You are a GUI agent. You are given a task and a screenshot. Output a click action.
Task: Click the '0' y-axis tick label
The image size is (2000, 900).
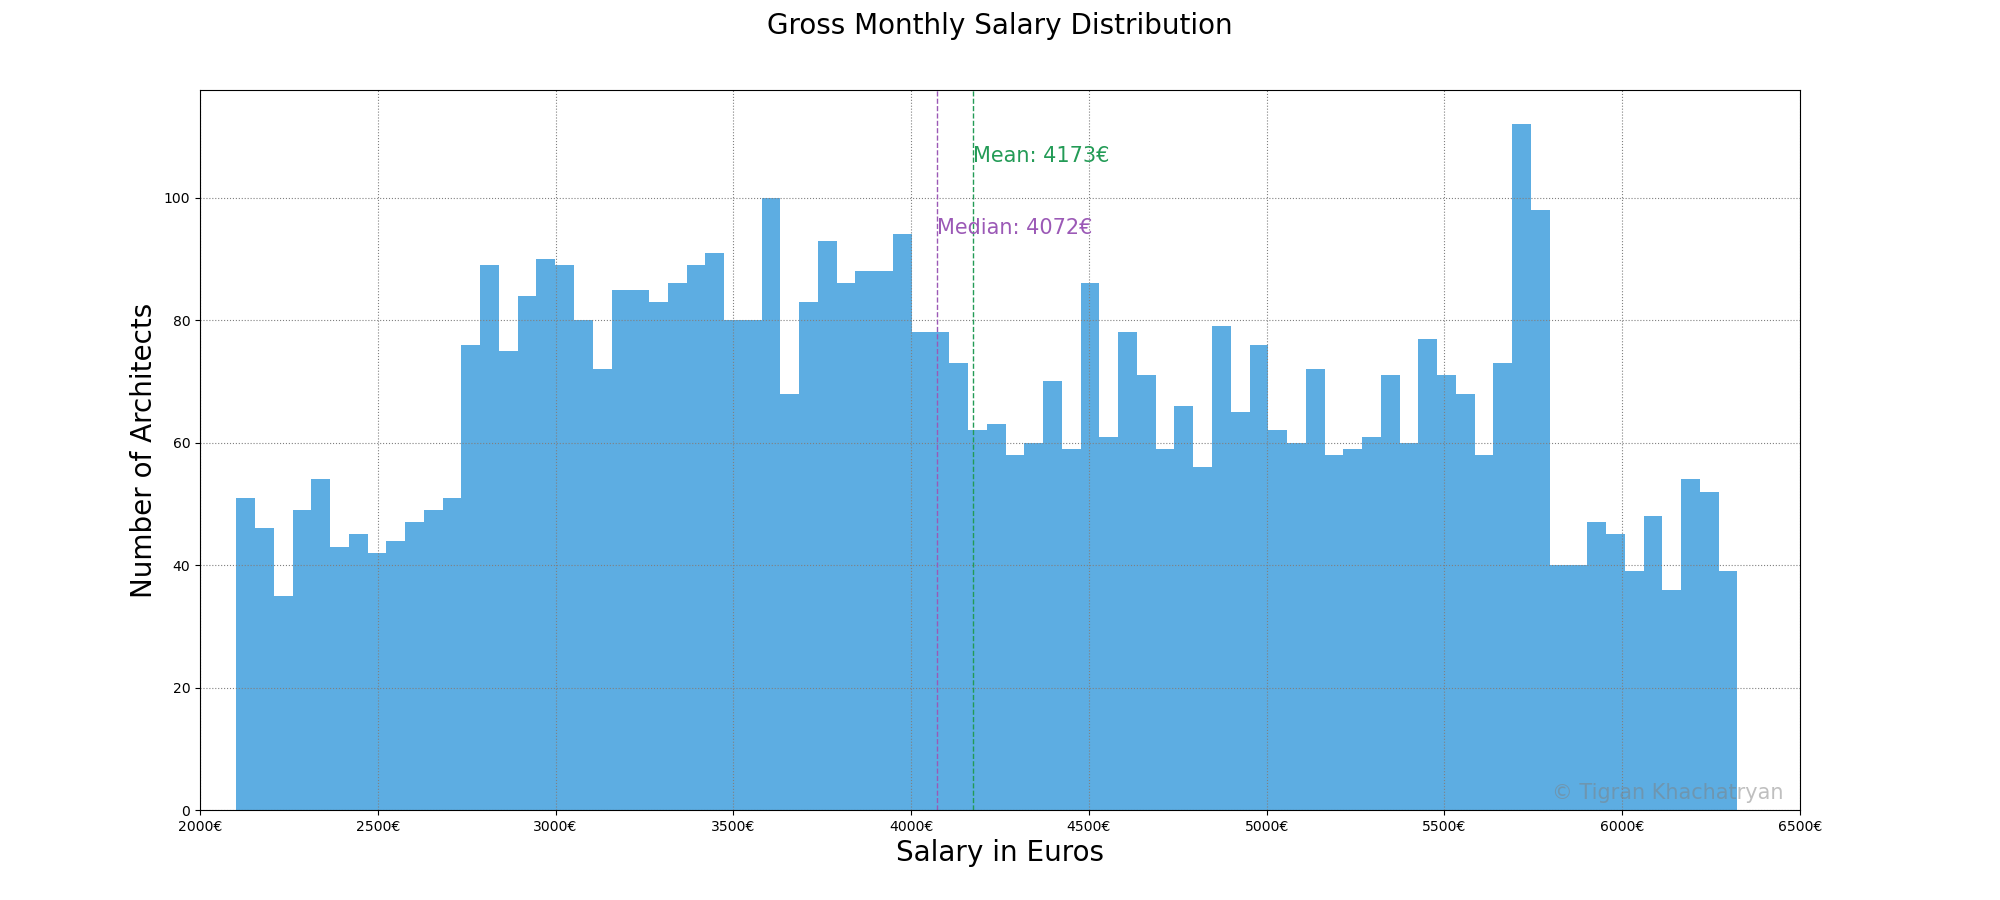(186, 811)
